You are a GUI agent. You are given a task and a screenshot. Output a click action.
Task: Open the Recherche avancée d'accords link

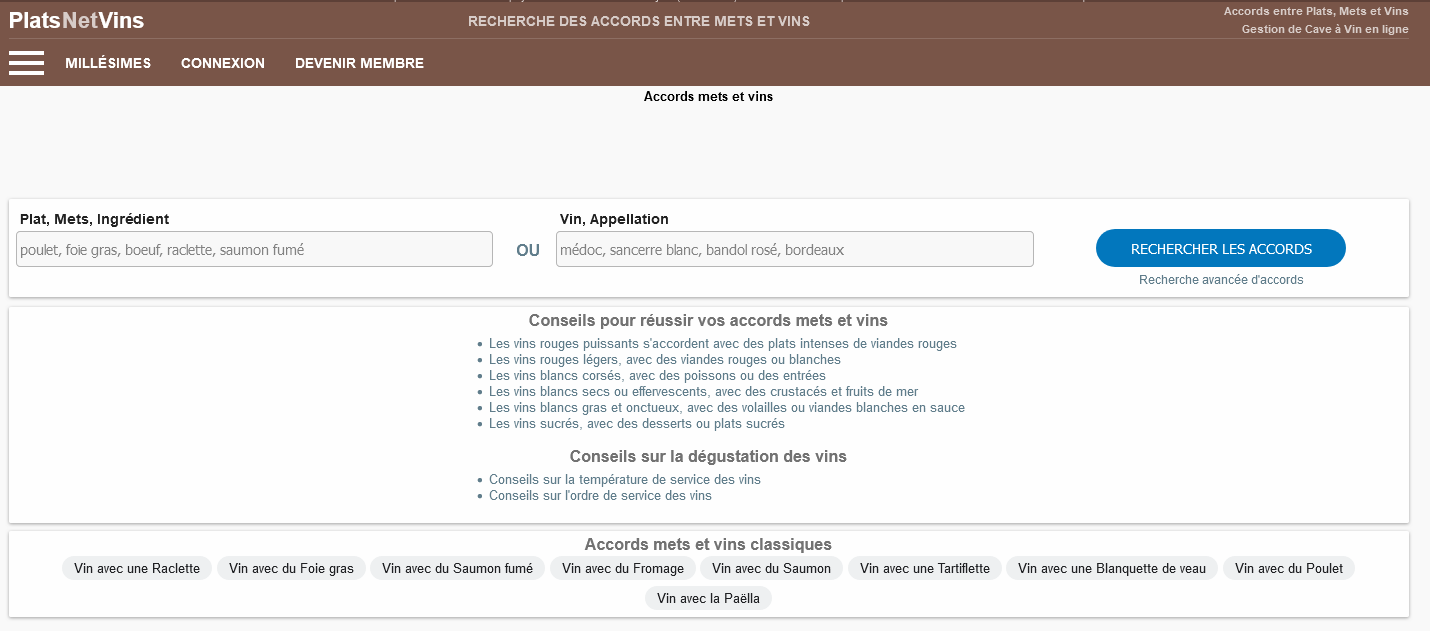point(1221,280)
